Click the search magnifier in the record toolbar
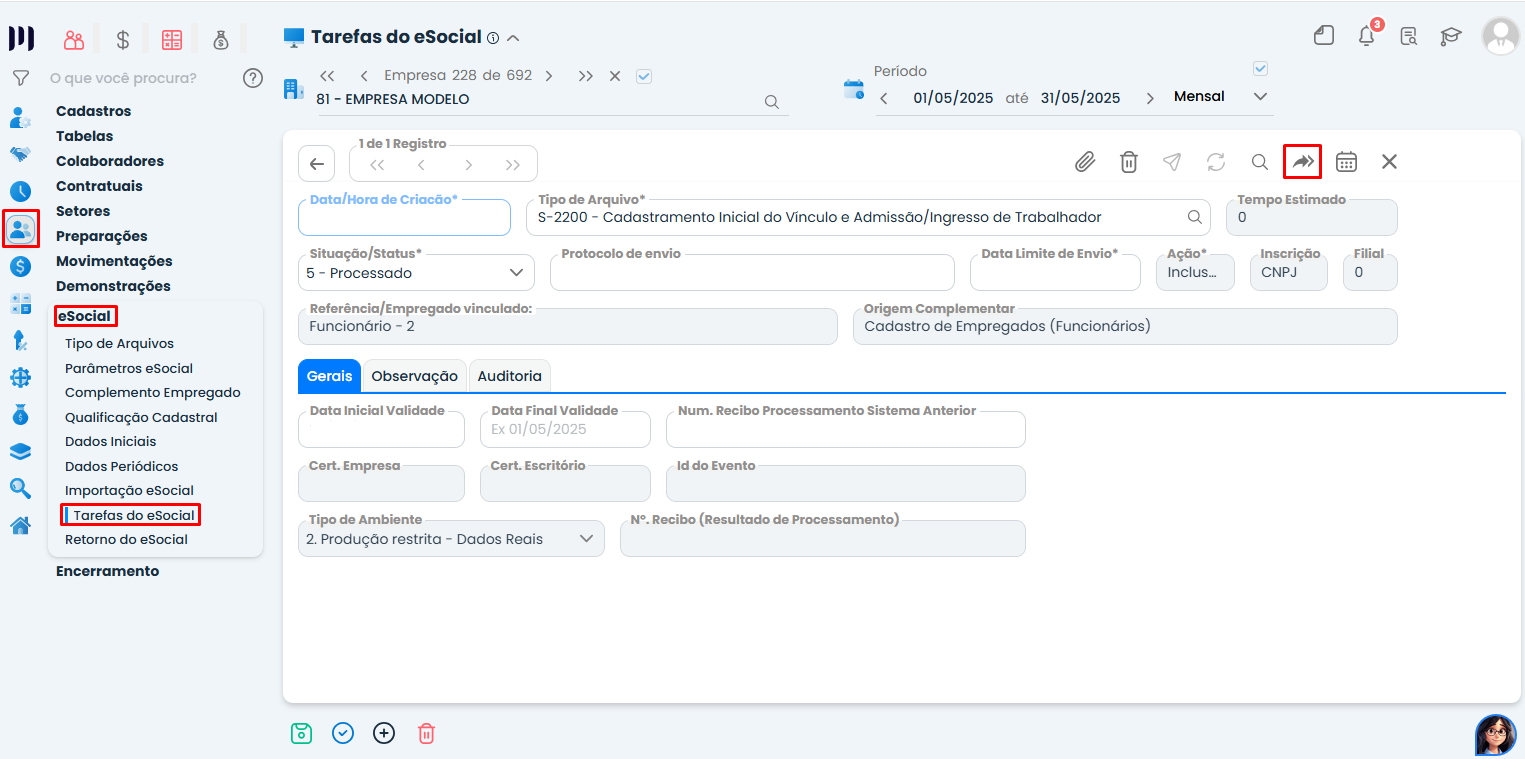Screen dimensions: 1525x759 tap(1260, 162)
